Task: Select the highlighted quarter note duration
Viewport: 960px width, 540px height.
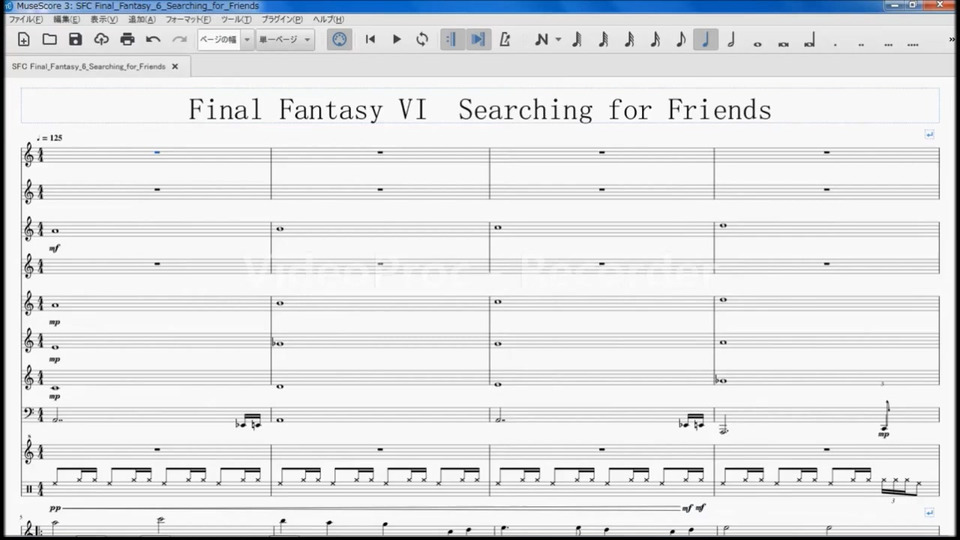Action: tap(706, 40)
